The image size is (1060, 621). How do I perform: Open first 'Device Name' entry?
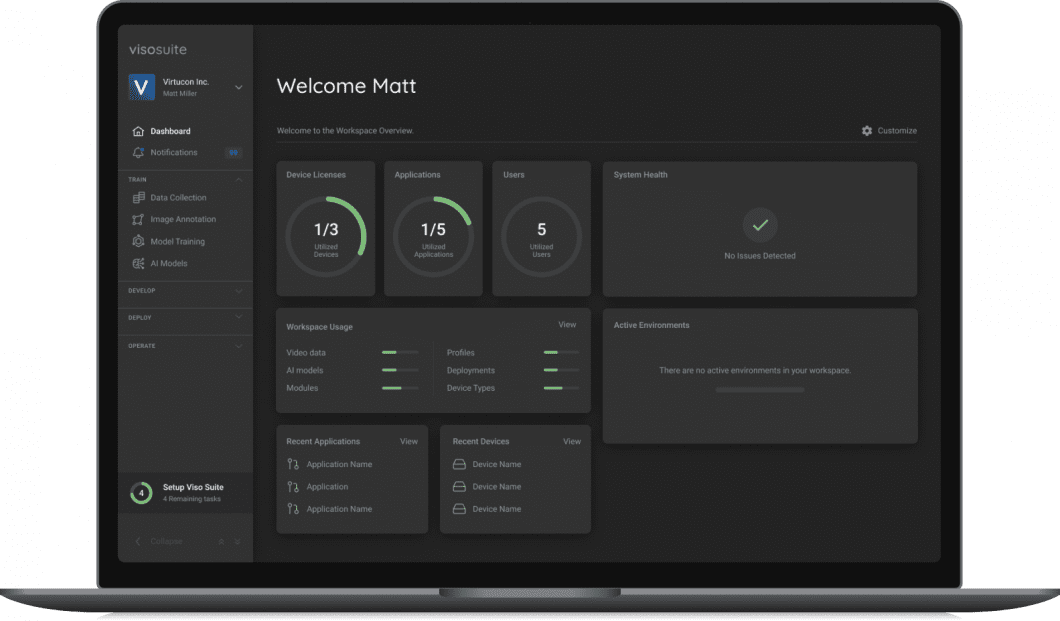pyautogui.click(x=497, y=464)
